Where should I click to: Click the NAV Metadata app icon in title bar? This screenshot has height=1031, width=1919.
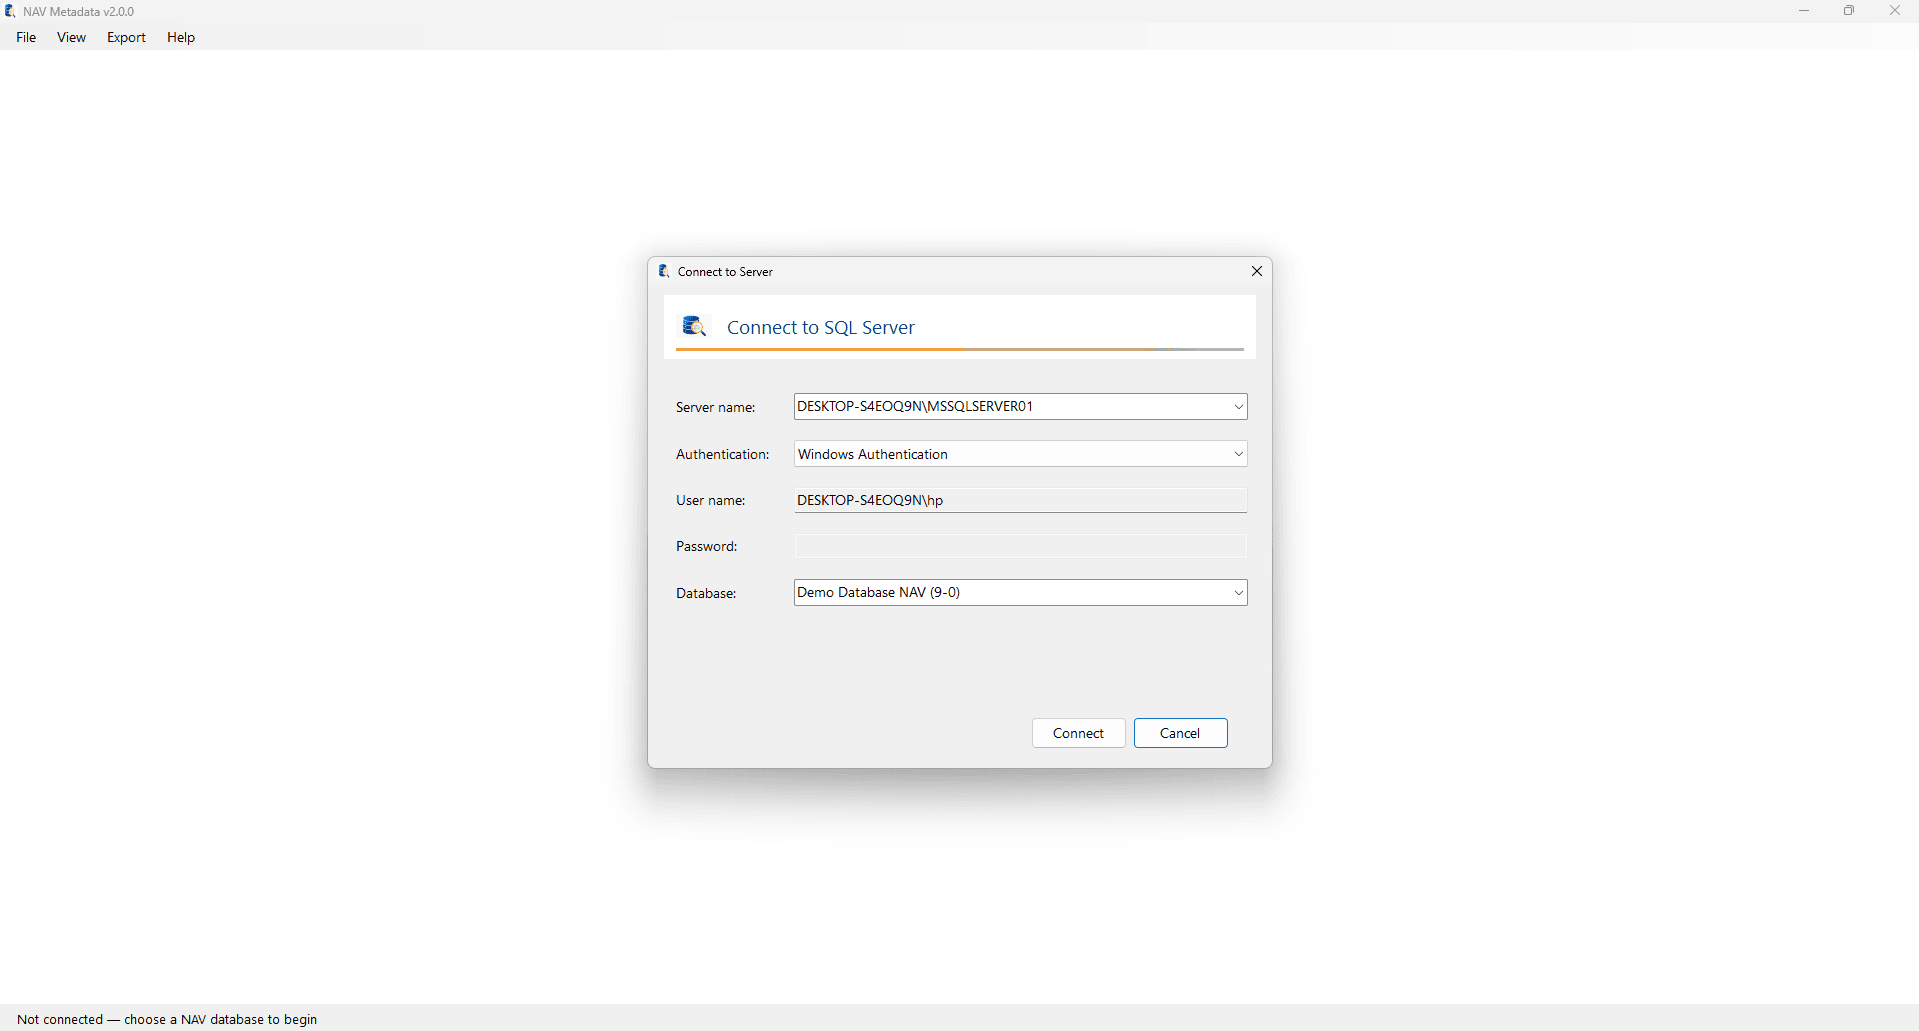coord(11,11)
